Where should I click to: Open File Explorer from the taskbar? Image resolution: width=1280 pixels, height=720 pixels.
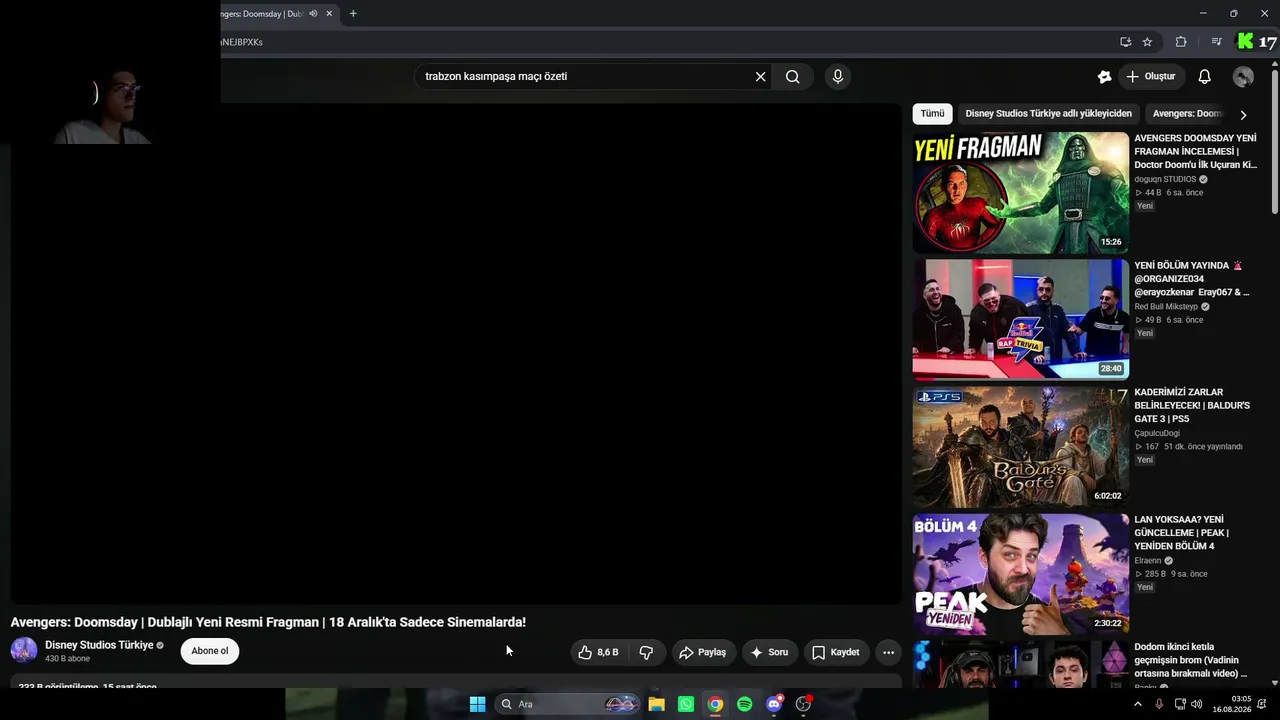[x=657, y=704]
